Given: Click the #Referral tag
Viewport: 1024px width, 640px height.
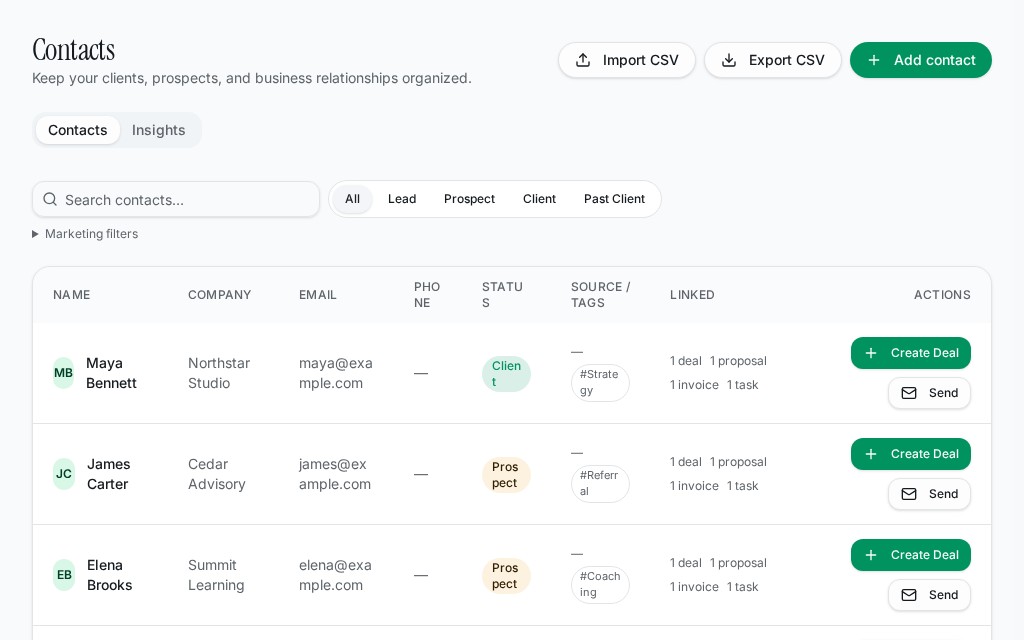Looking at the screenshot, I should coord(600,484).
